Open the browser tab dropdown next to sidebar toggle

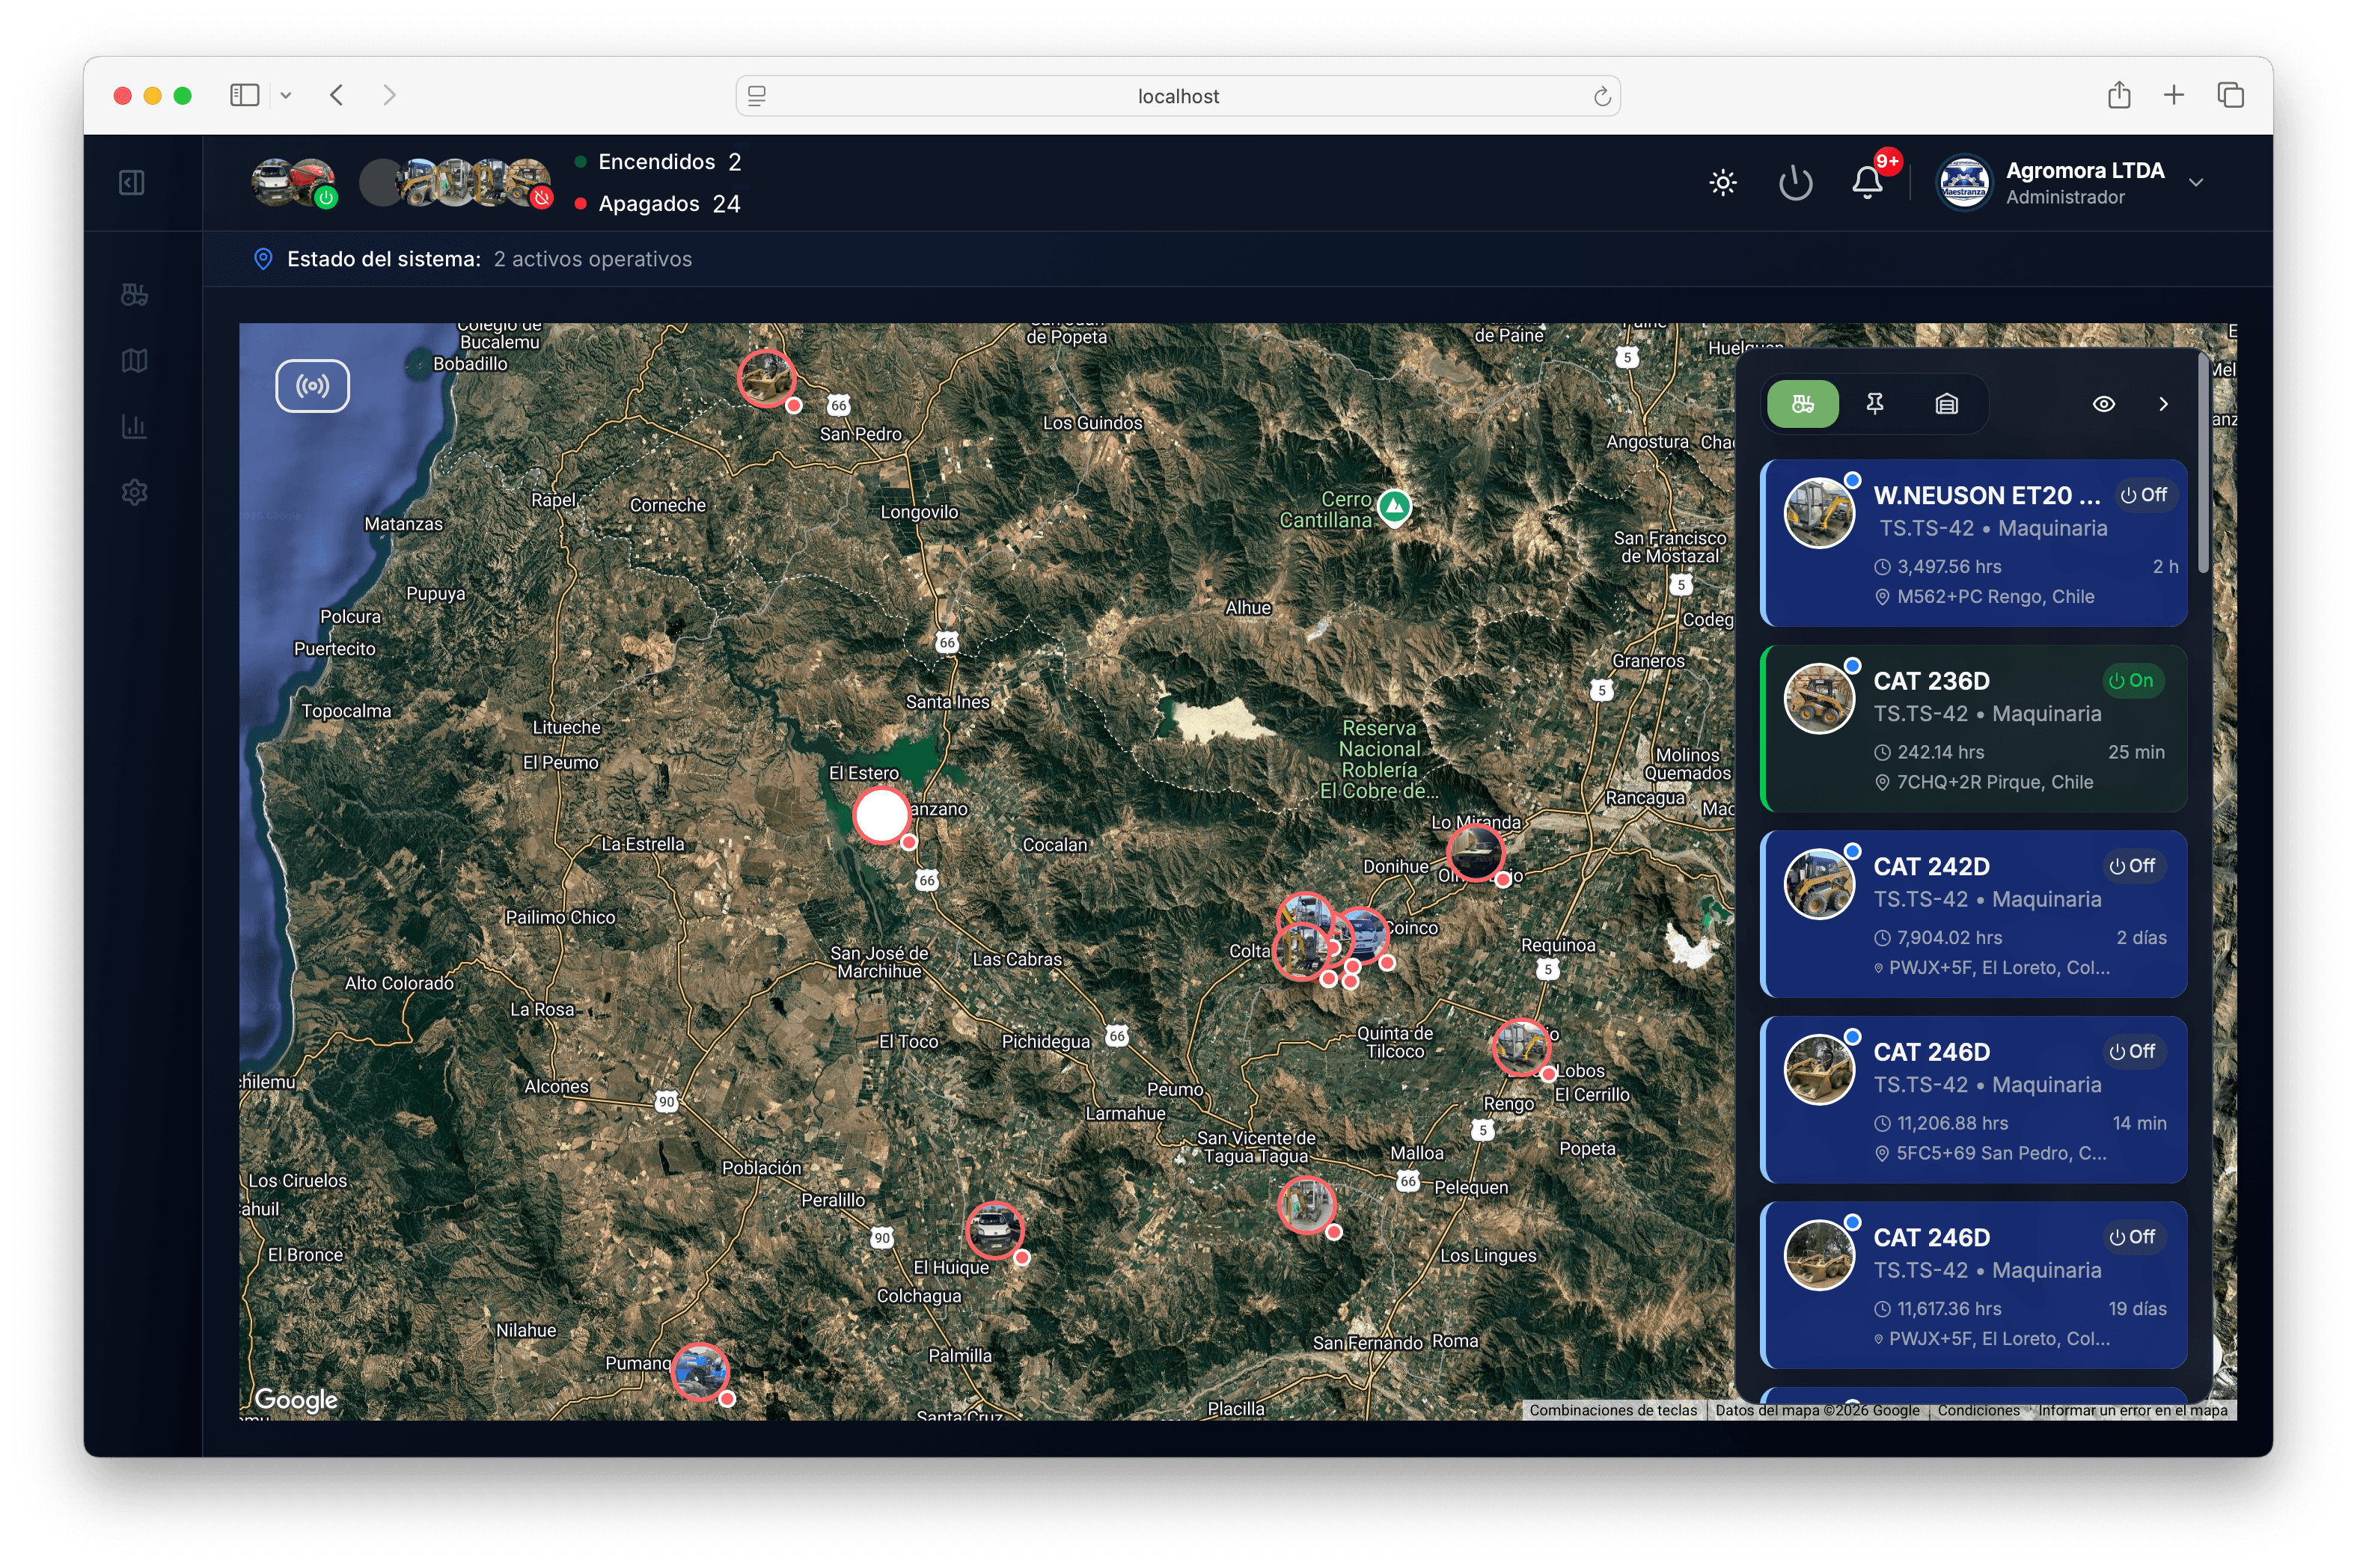pyautogui.click(x=287, y=94)
